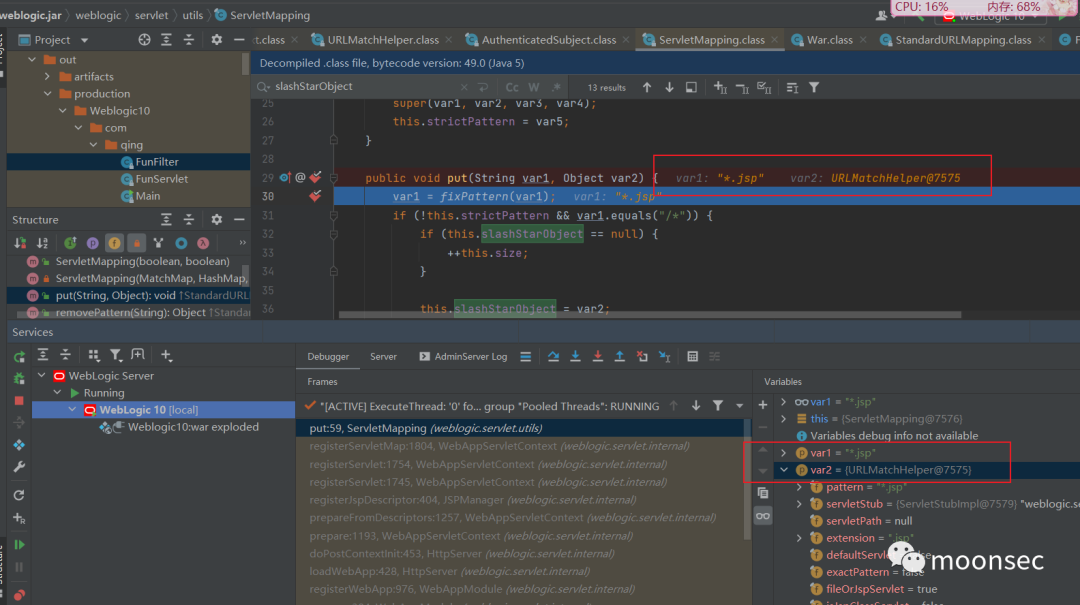Step out using the blue up arrow
Image resolution: width=1080 pixels, height=605 pixels.
pyautogui.click(x=619, y=356)
